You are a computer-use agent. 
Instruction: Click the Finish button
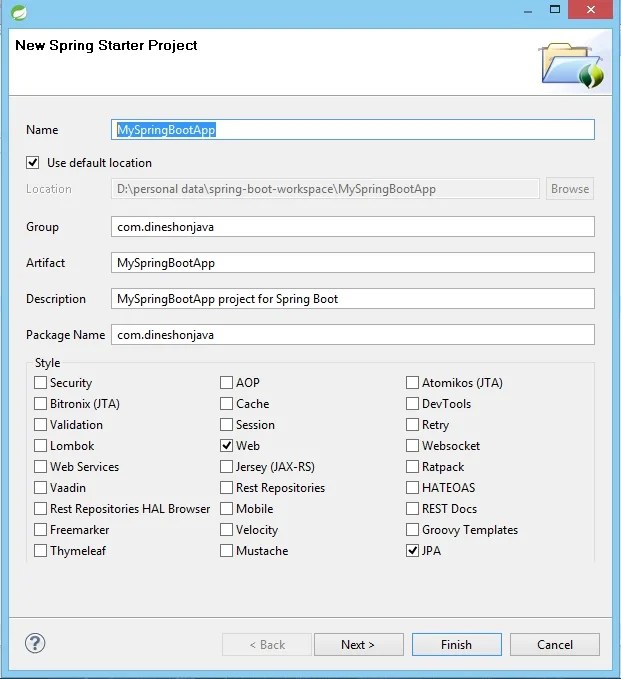(x=457, y=645)
